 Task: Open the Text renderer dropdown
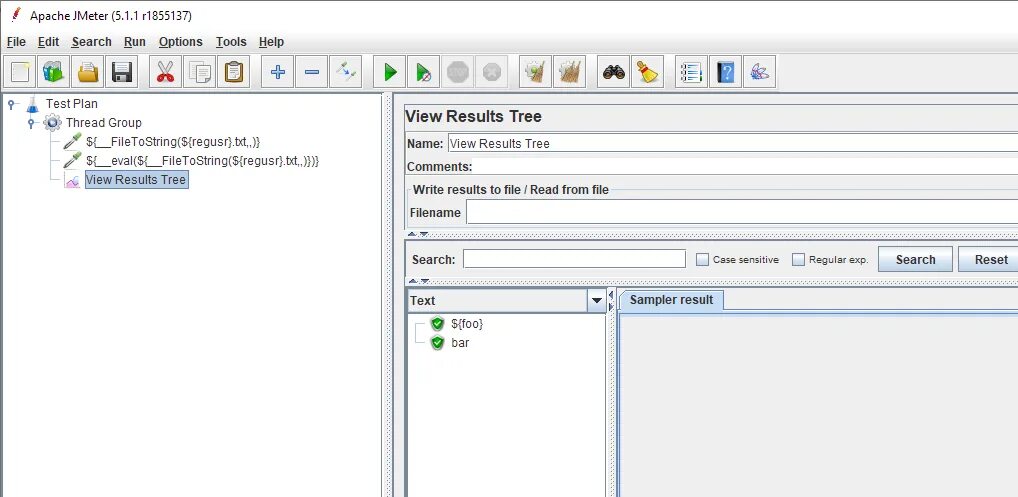[x=596, y=300]
